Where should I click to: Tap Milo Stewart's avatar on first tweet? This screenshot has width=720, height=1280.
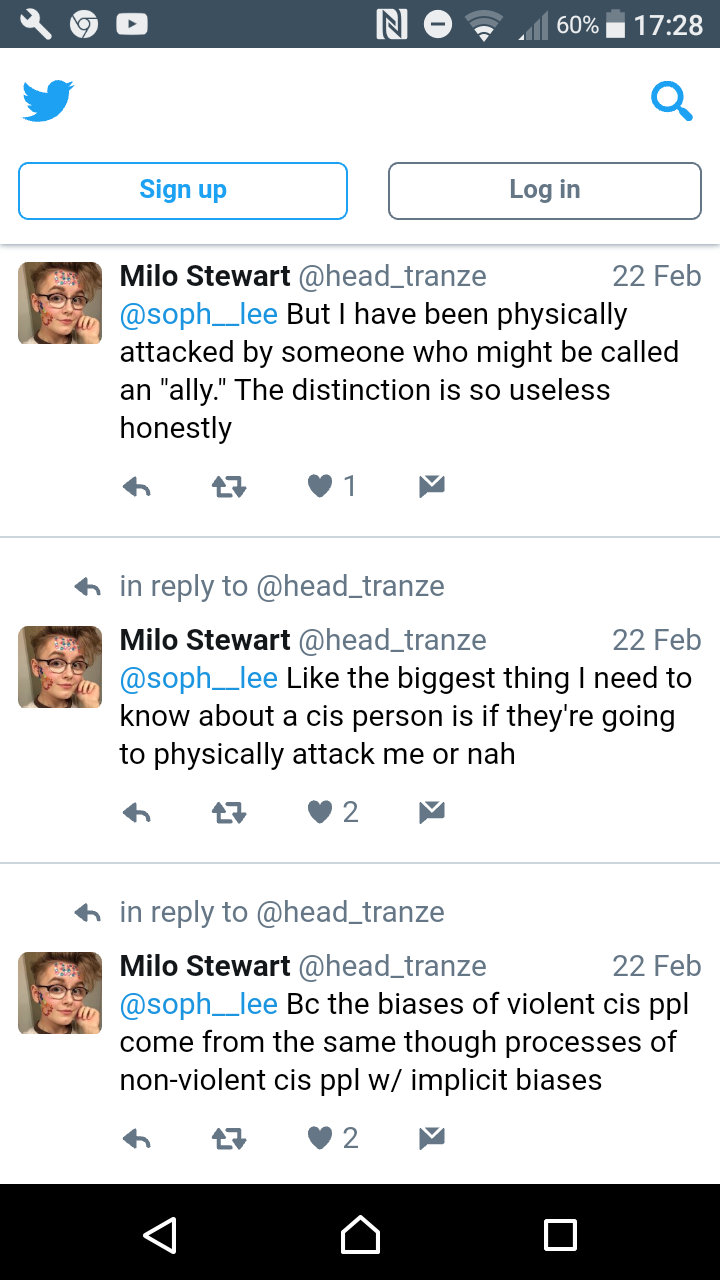60,303
